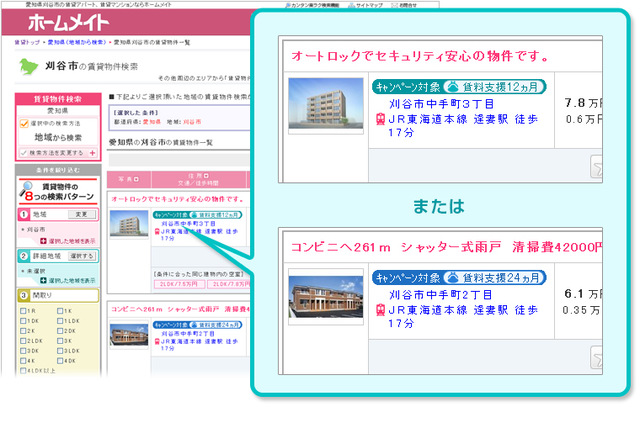The width and height of the screenshot is (640, 428).
Task: Click 賃貸物件検索 pink panel header
Action: [x=58, y=99]
